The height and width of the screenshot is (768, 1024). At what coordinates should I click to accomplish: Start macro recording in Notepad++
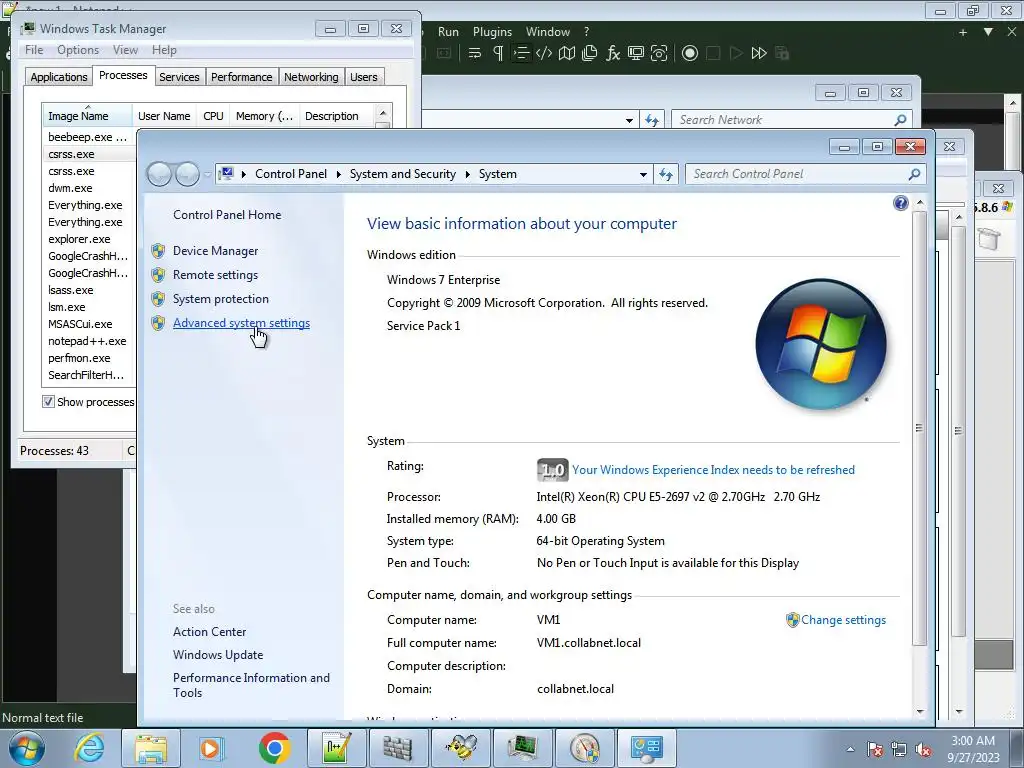tap(690, 53)
